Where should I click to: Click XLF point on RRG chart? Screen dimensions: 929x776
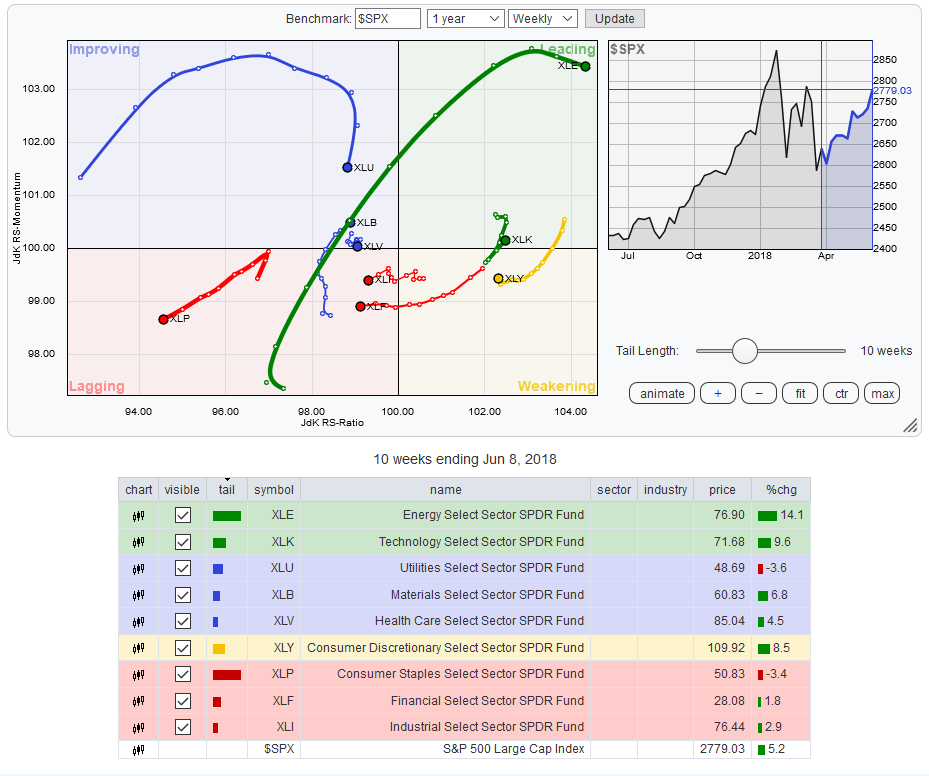[x=360, y=306]
